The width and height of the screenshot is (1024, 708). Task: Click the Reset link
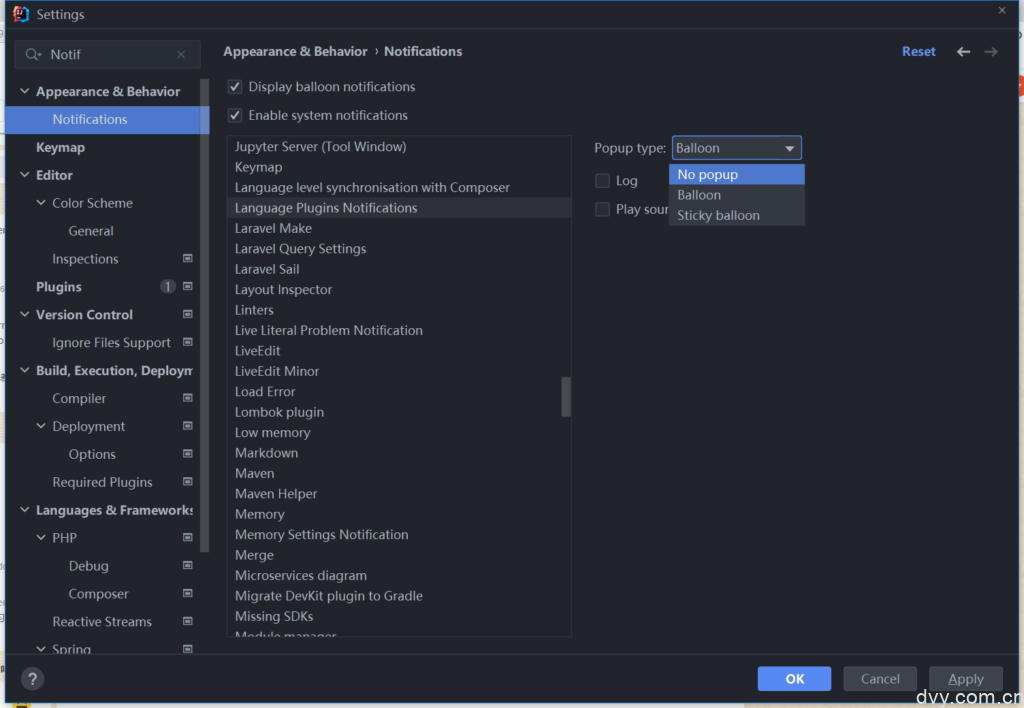click(x=918, y=52)
